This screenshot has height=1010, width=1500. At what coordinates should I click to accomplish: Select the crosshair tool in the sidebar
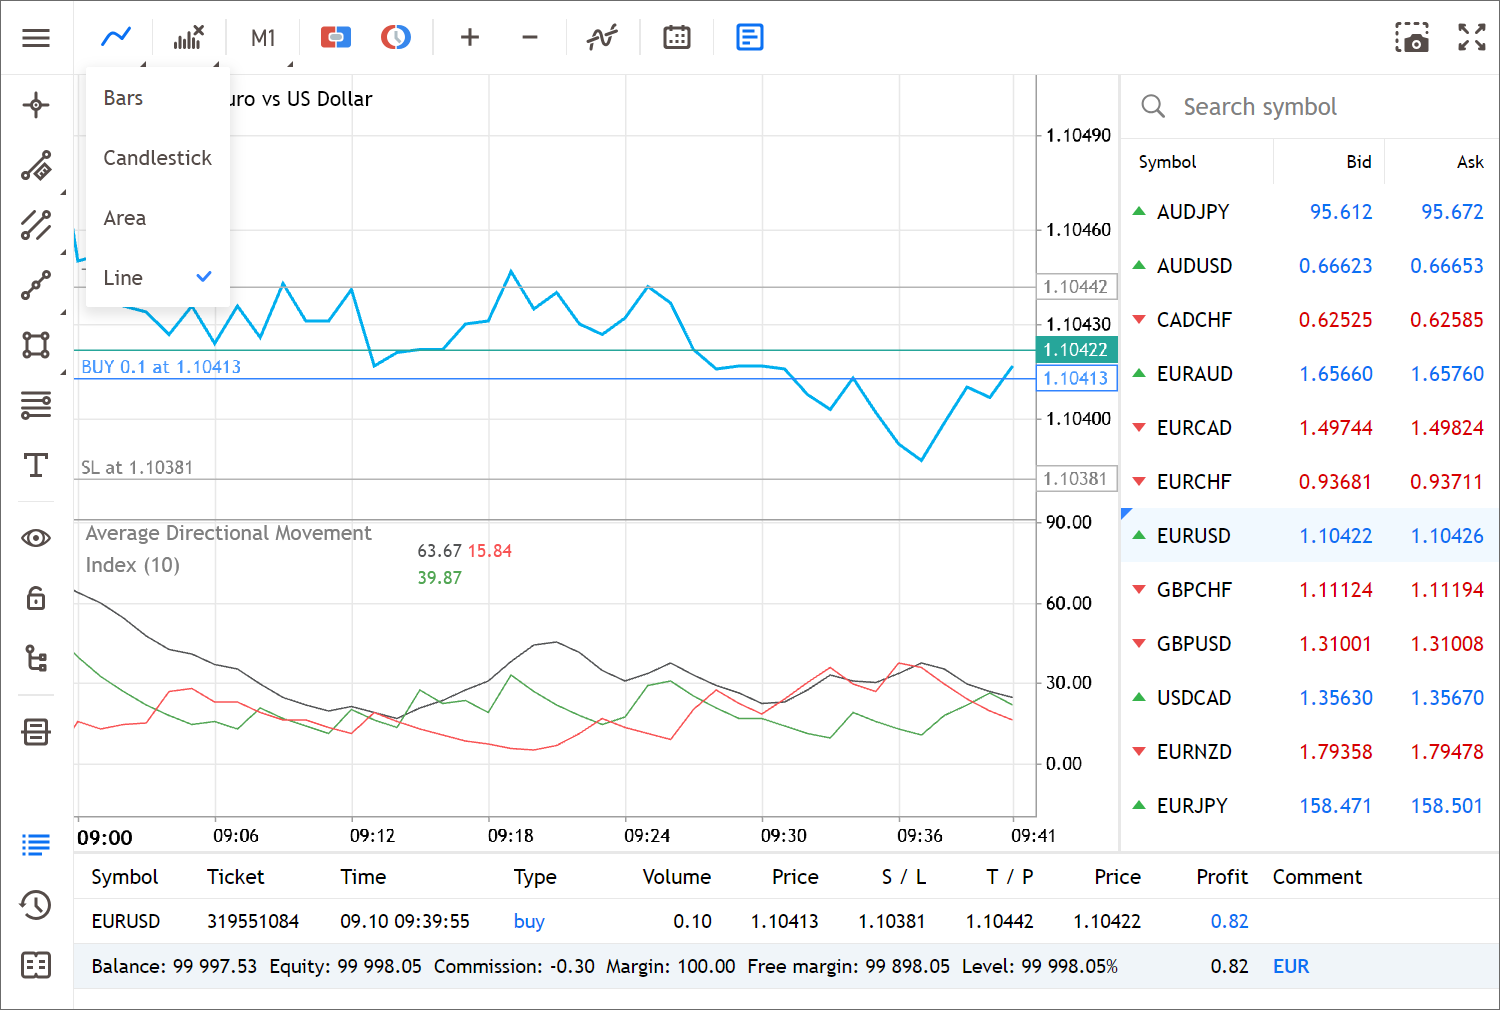pos(36,105)
